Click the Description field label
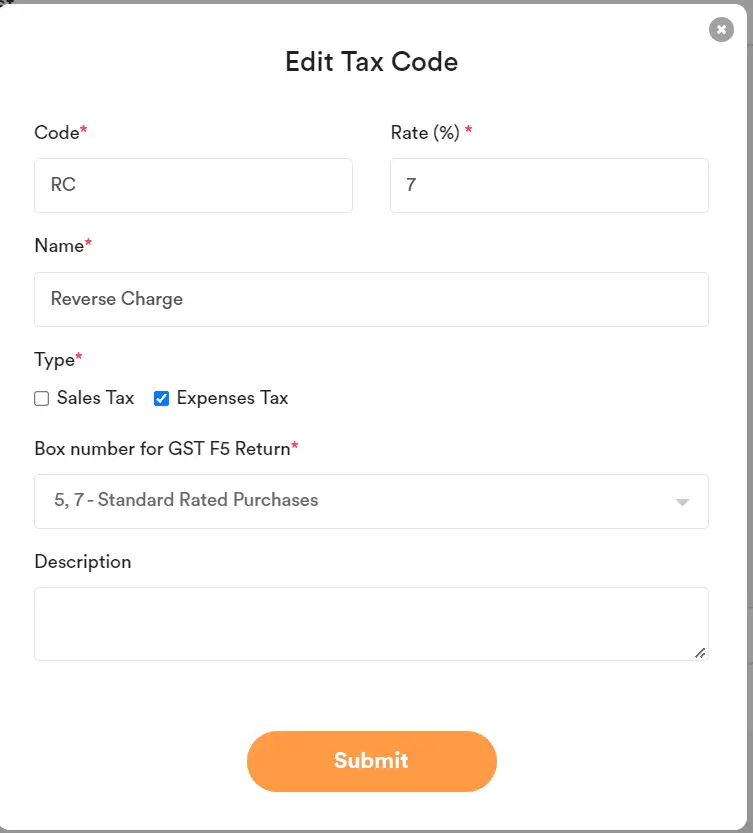The image size is (753, 833). coord(83,562)
